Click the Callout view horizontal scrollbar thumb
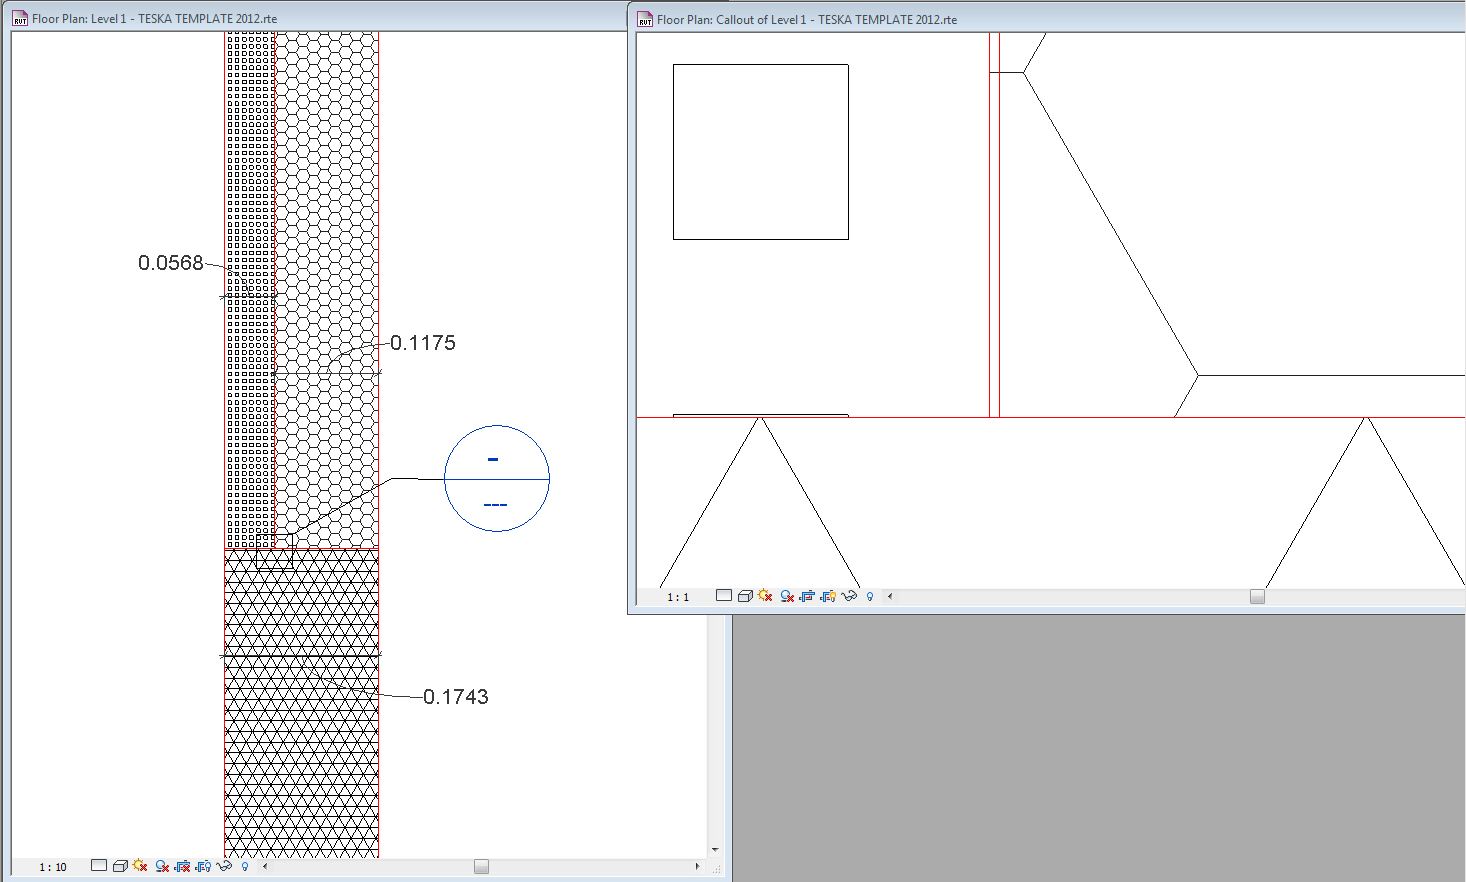 tap(1257, 596)
